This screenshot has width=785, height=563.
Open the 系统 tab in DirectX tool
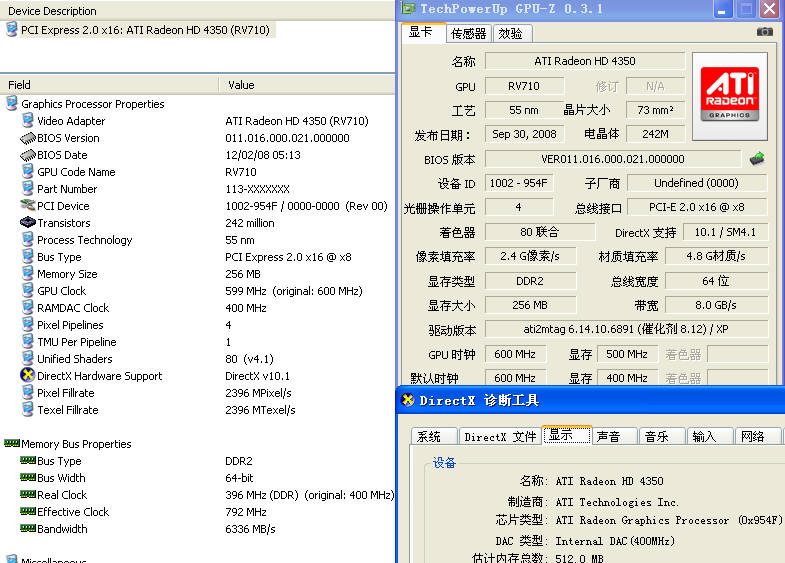click(x=434, y=436)
